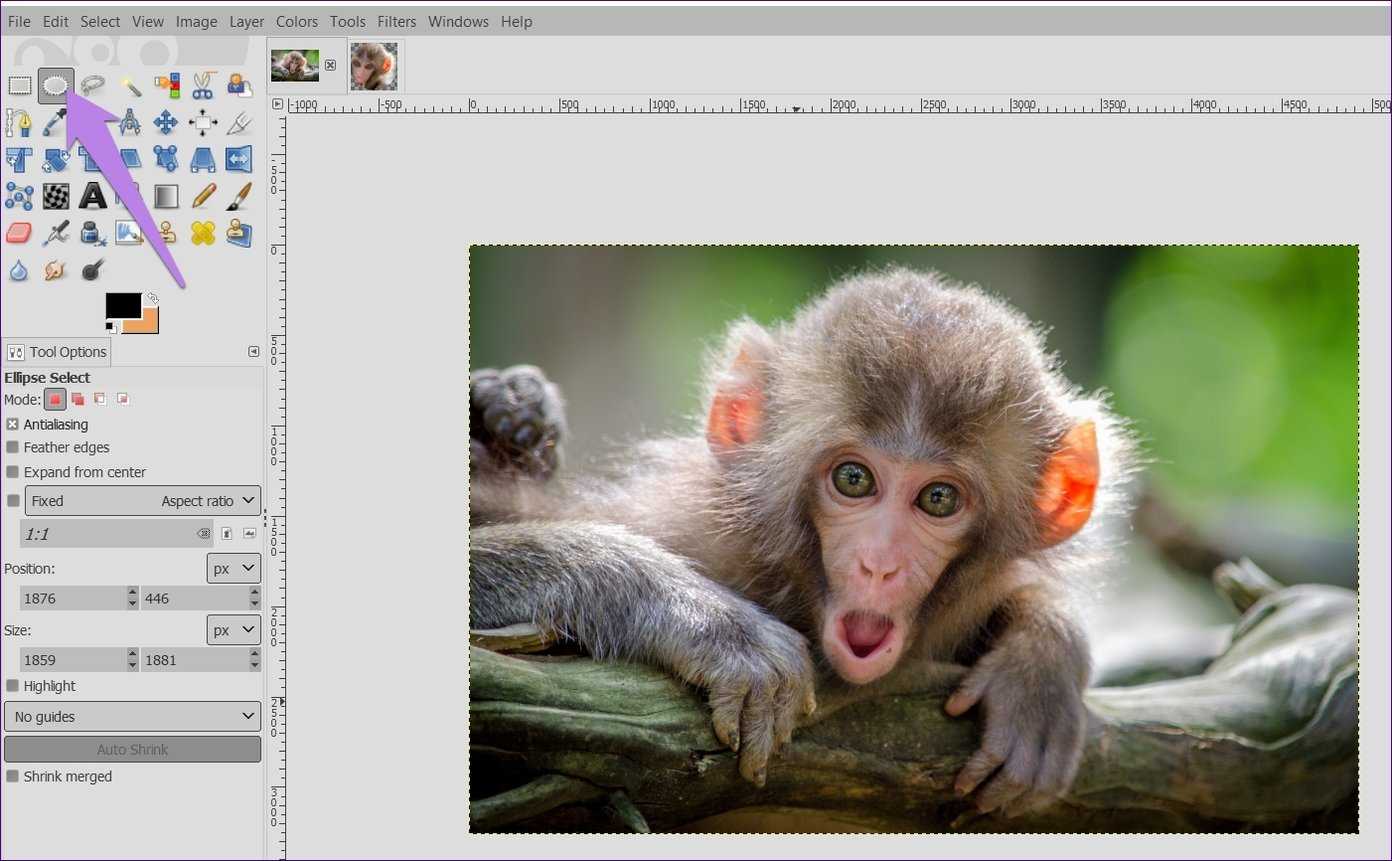Select the Eraser tool
The height and width of the screenshot is (861, 1392).
19,233
